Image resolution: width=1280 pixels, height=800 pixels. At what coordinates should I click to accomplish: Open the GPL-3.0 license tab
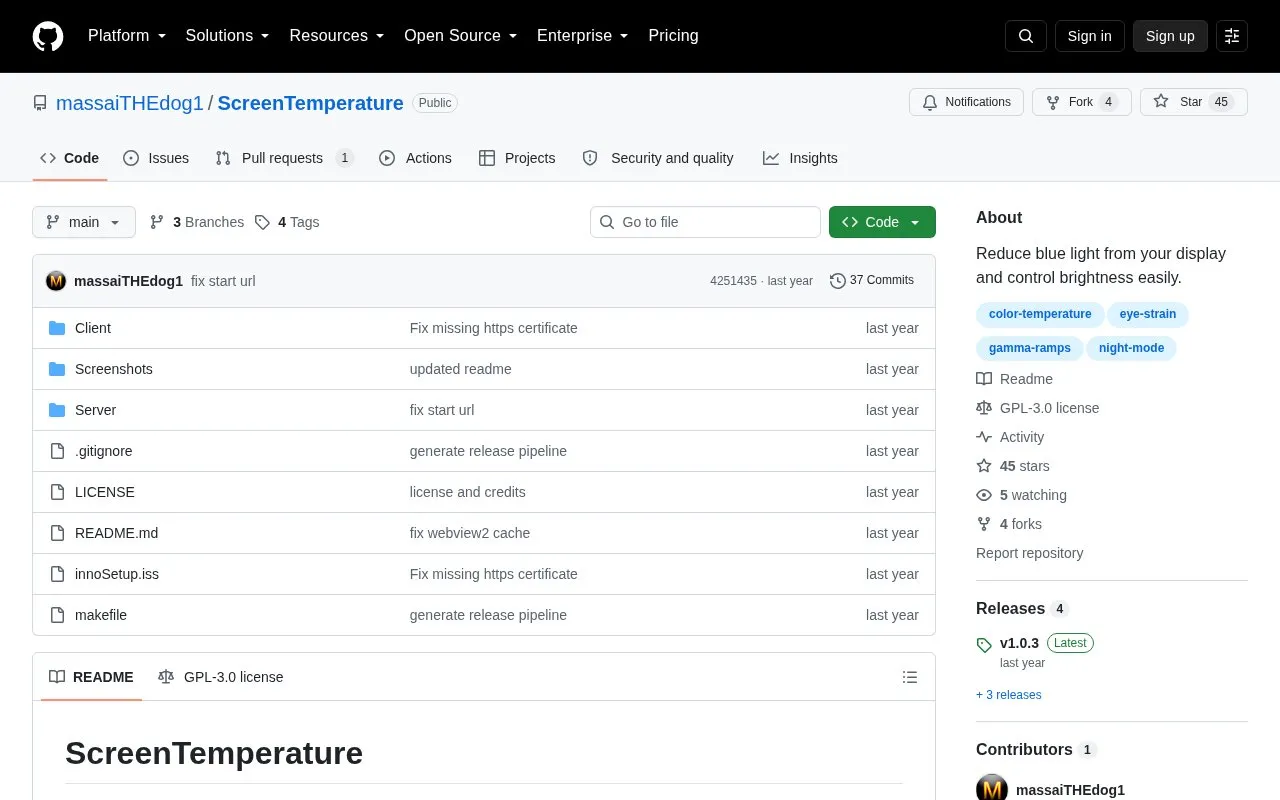point(221,677)
